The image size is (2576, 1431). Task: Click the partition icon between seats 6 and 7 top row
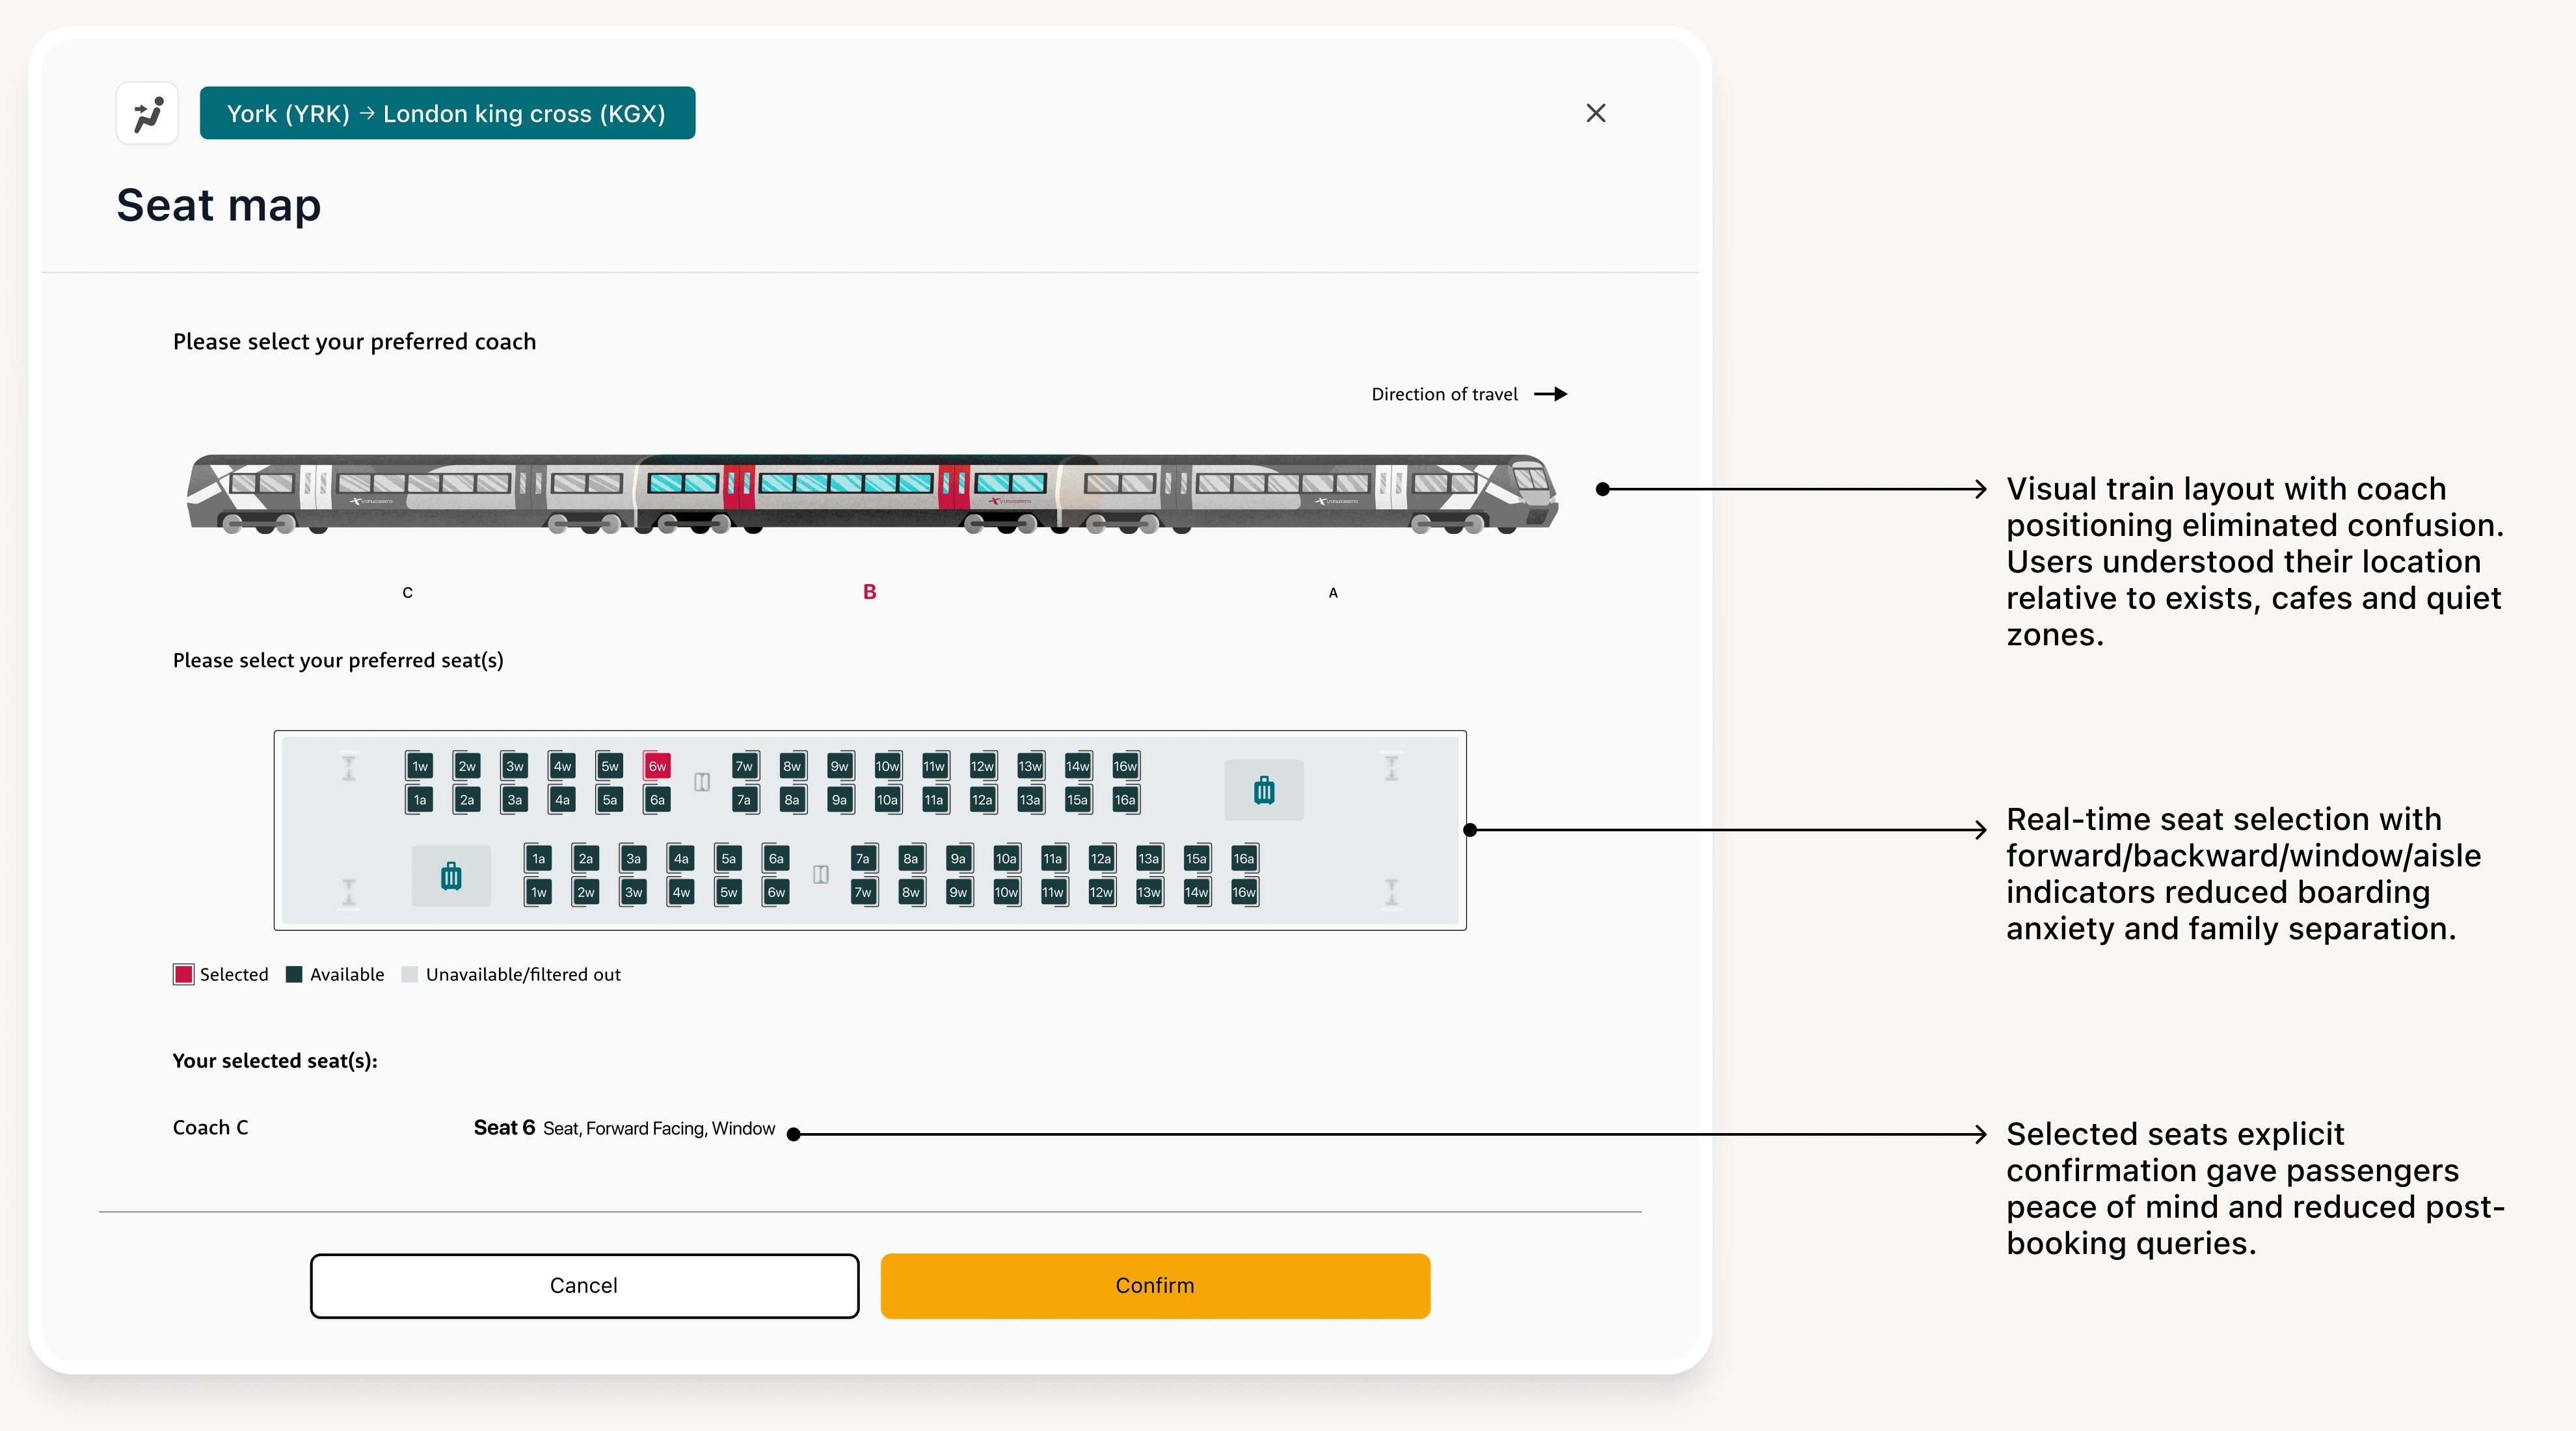702,782
